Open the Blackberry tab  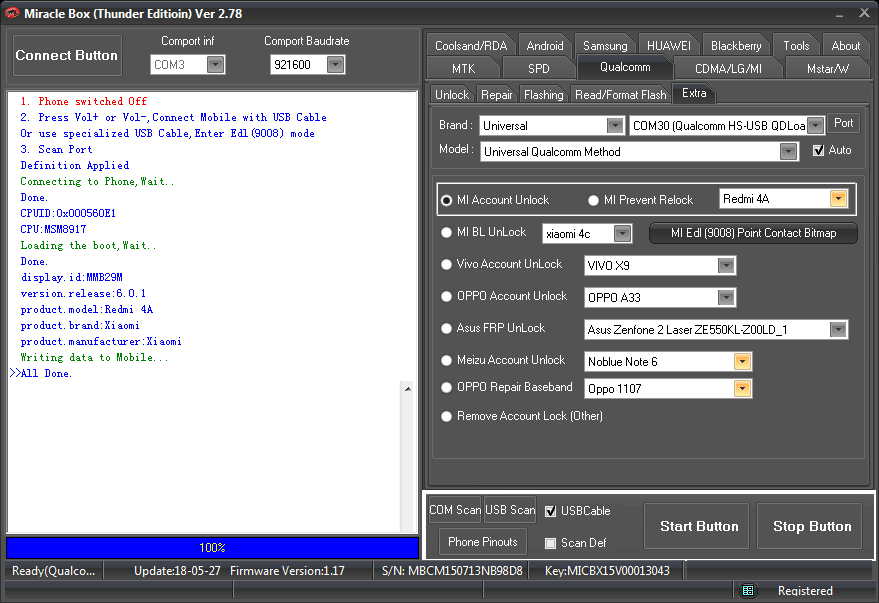click(736, 45)
